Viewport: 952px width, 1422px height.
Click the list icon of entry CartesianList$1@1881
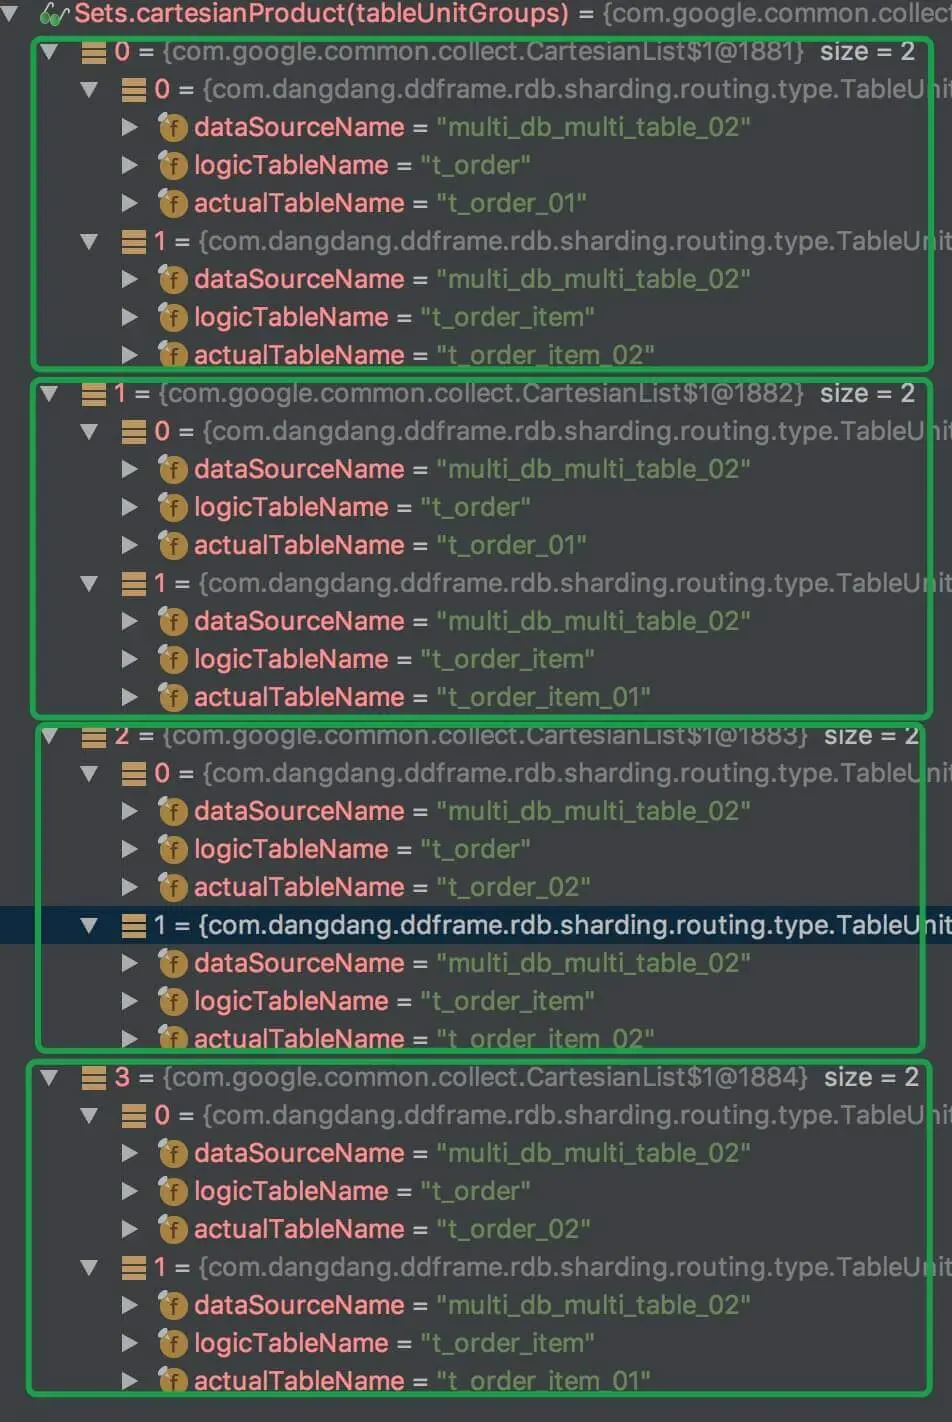(94, 52)
